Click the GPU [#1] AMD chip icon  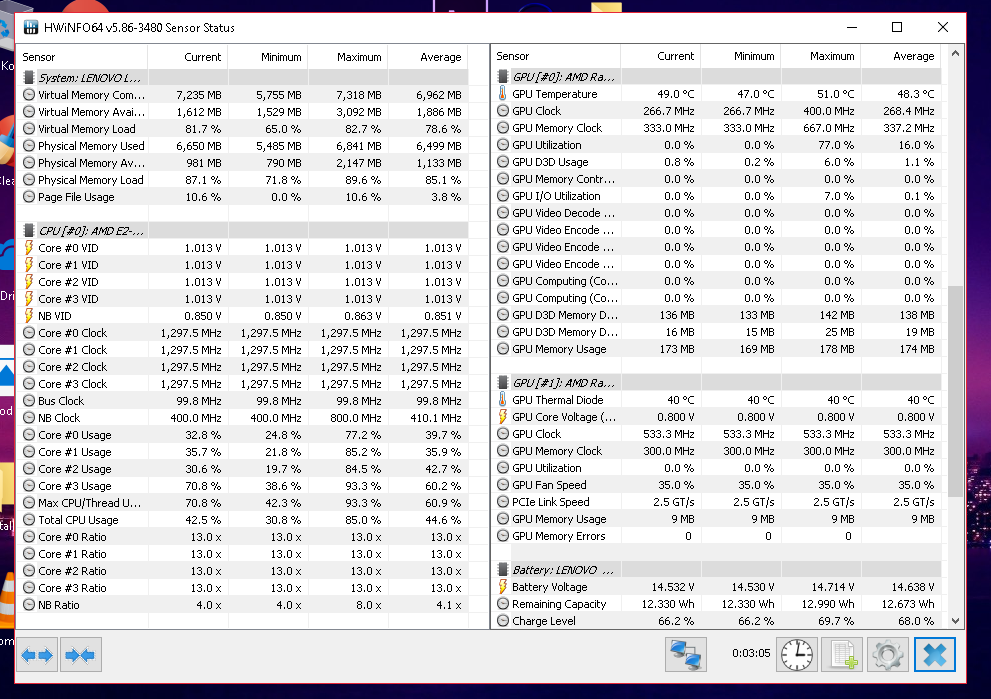[x=502, y=382]
